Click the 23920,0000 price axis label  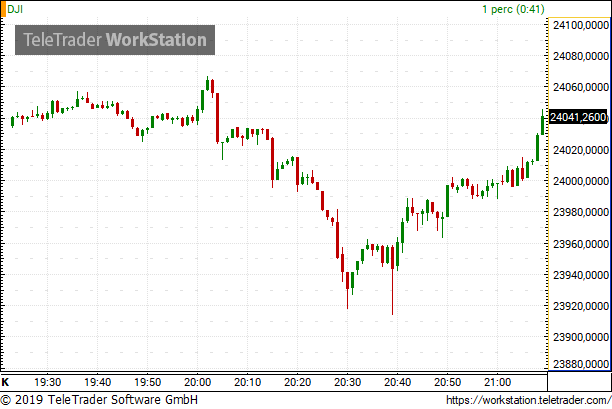(x=581, y=306)
